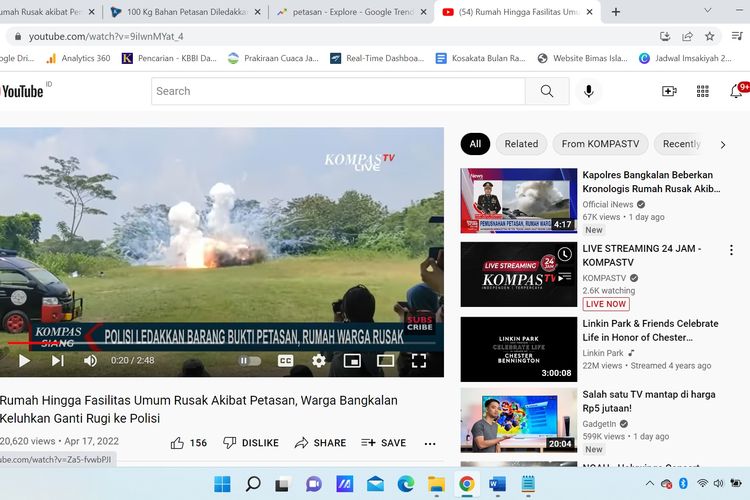The width and height of the screenshot is (750, 500).
Task: Play the KompasTV video
Action: (24, 360)
